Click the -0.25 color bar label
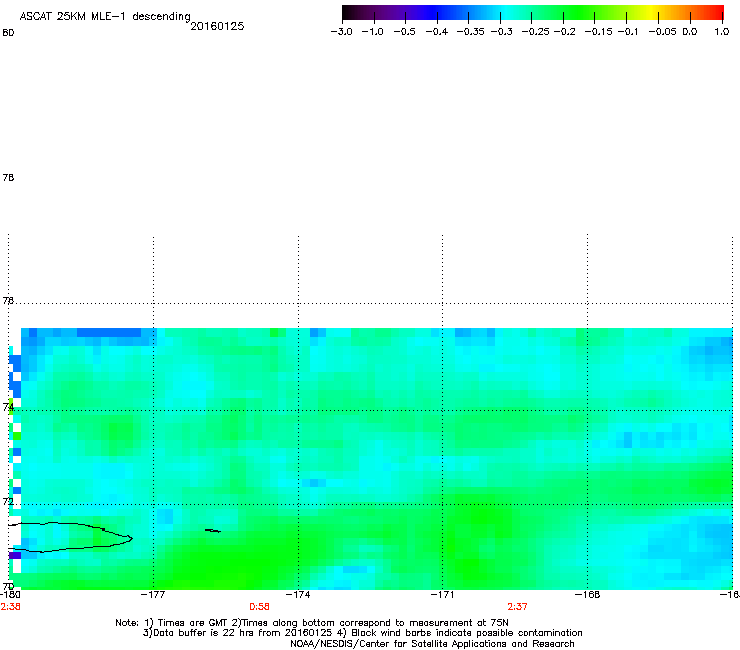 pyautogui.click(x=535, y=32)
